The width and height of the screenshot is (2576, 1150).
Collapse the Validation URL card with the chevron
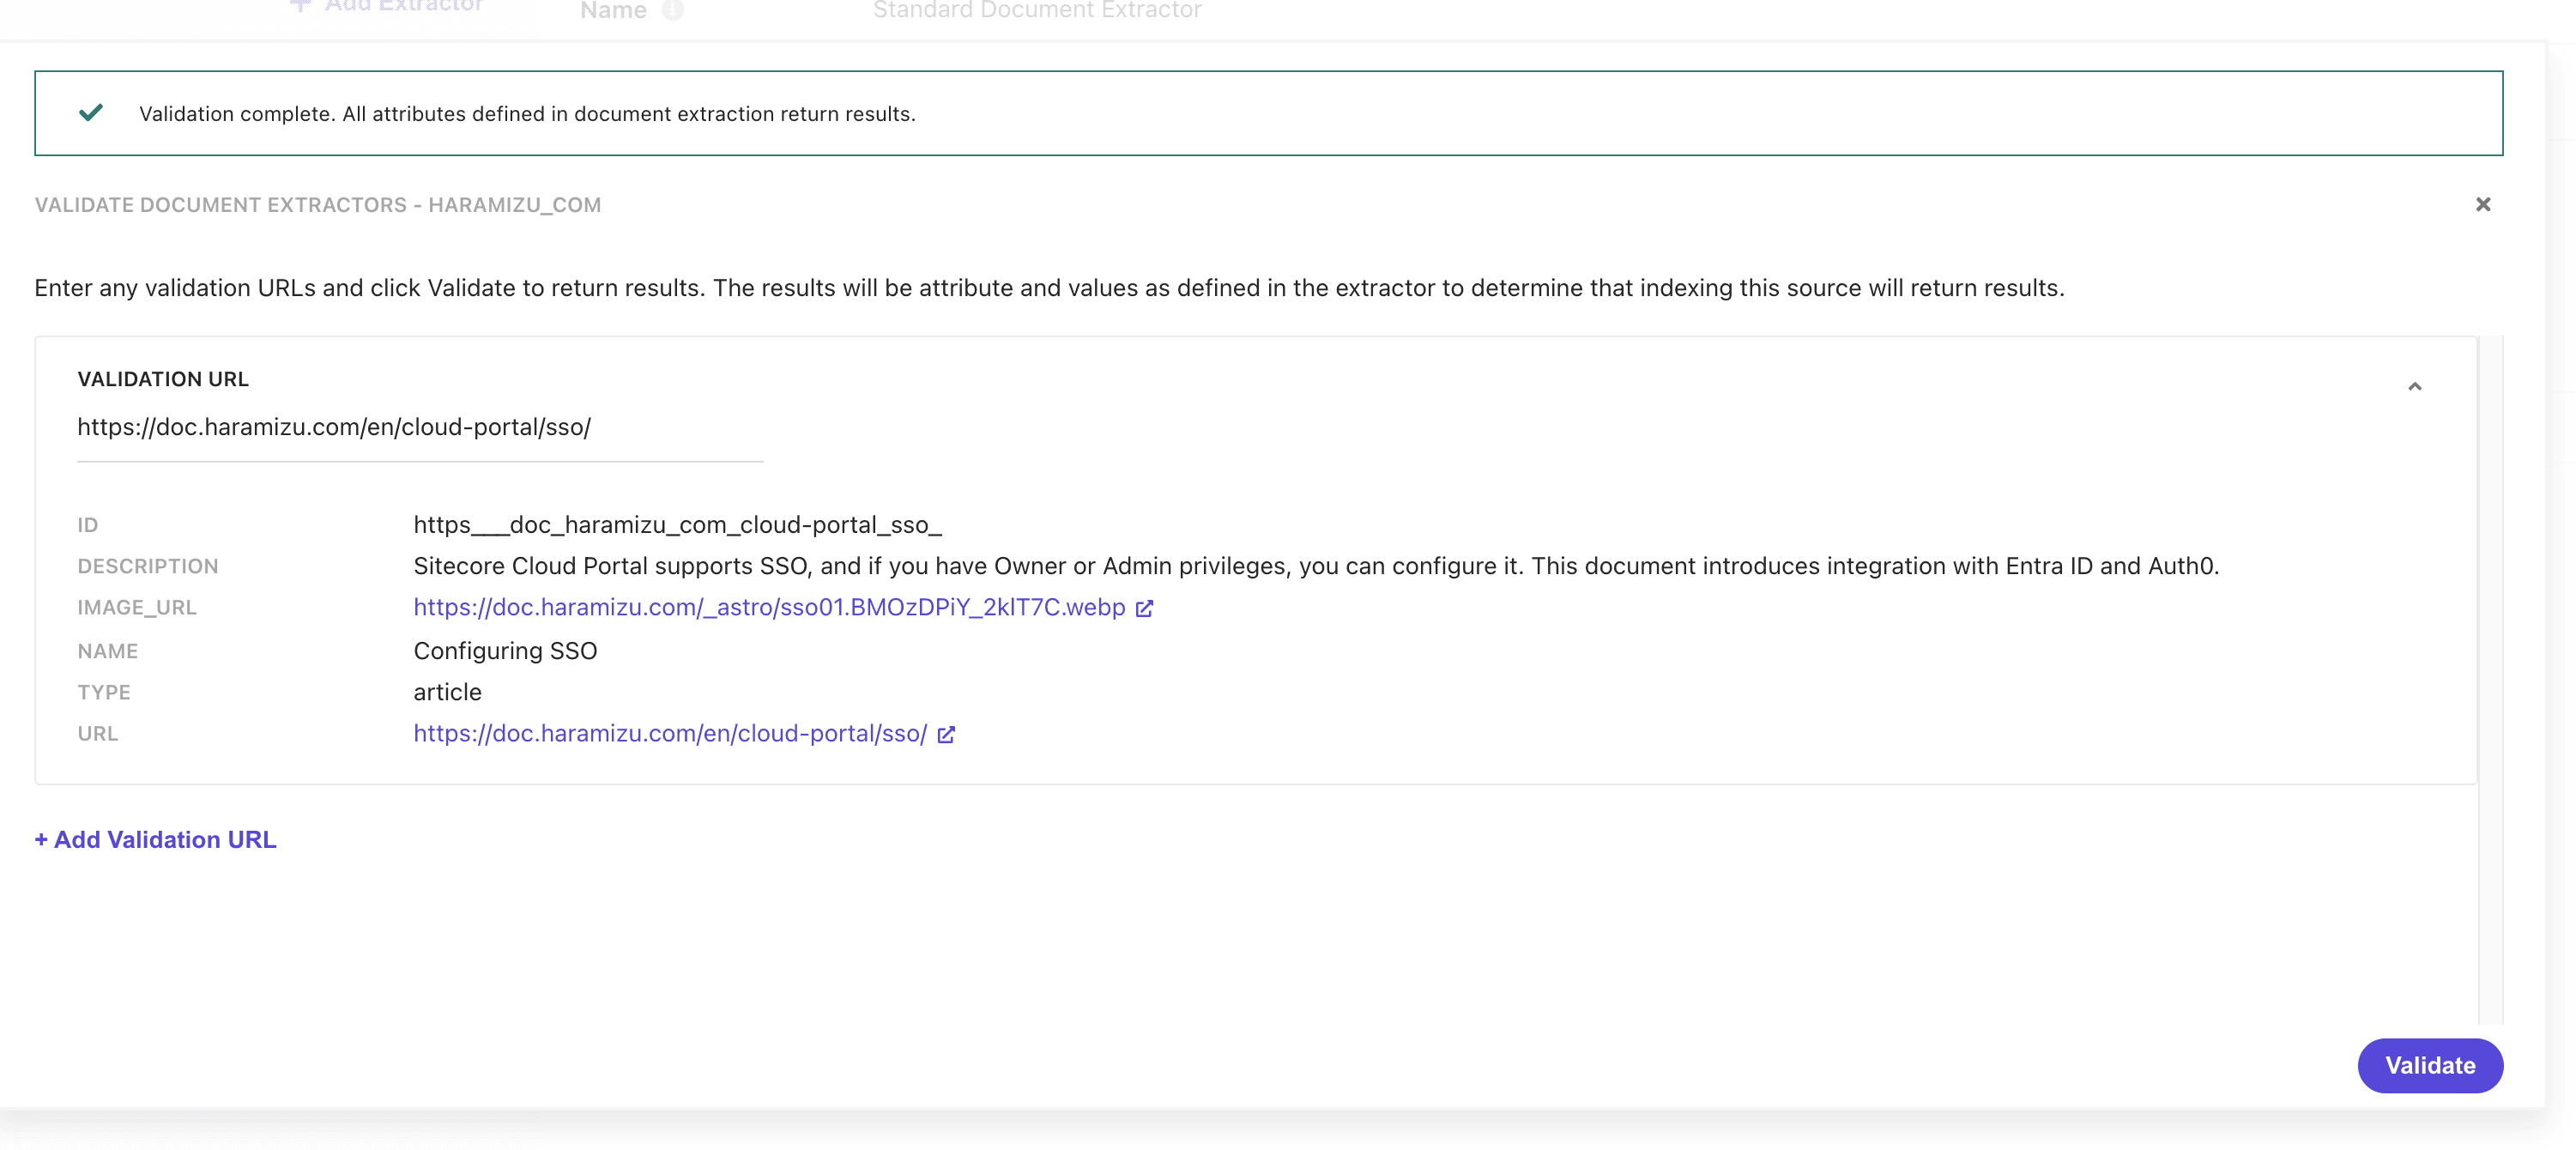click(2414, 387)
